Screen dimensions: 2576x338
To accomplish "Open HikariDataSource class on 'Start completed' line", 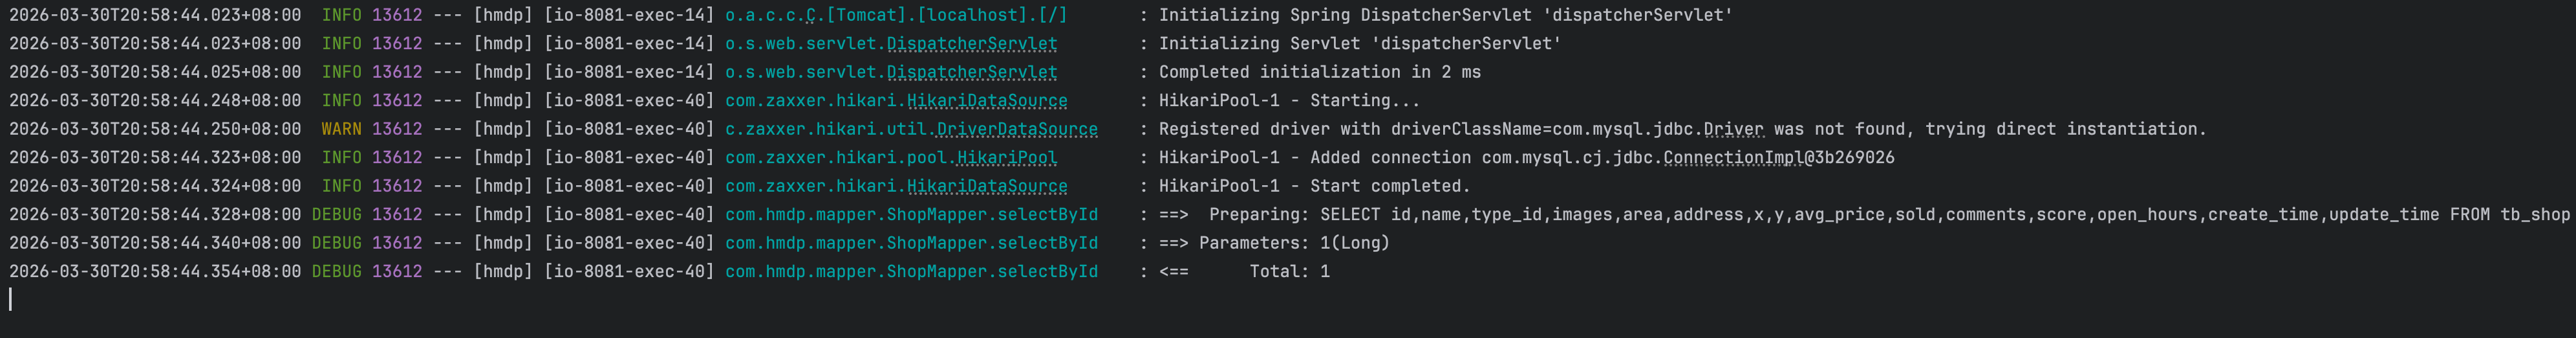I will (987, 186).
